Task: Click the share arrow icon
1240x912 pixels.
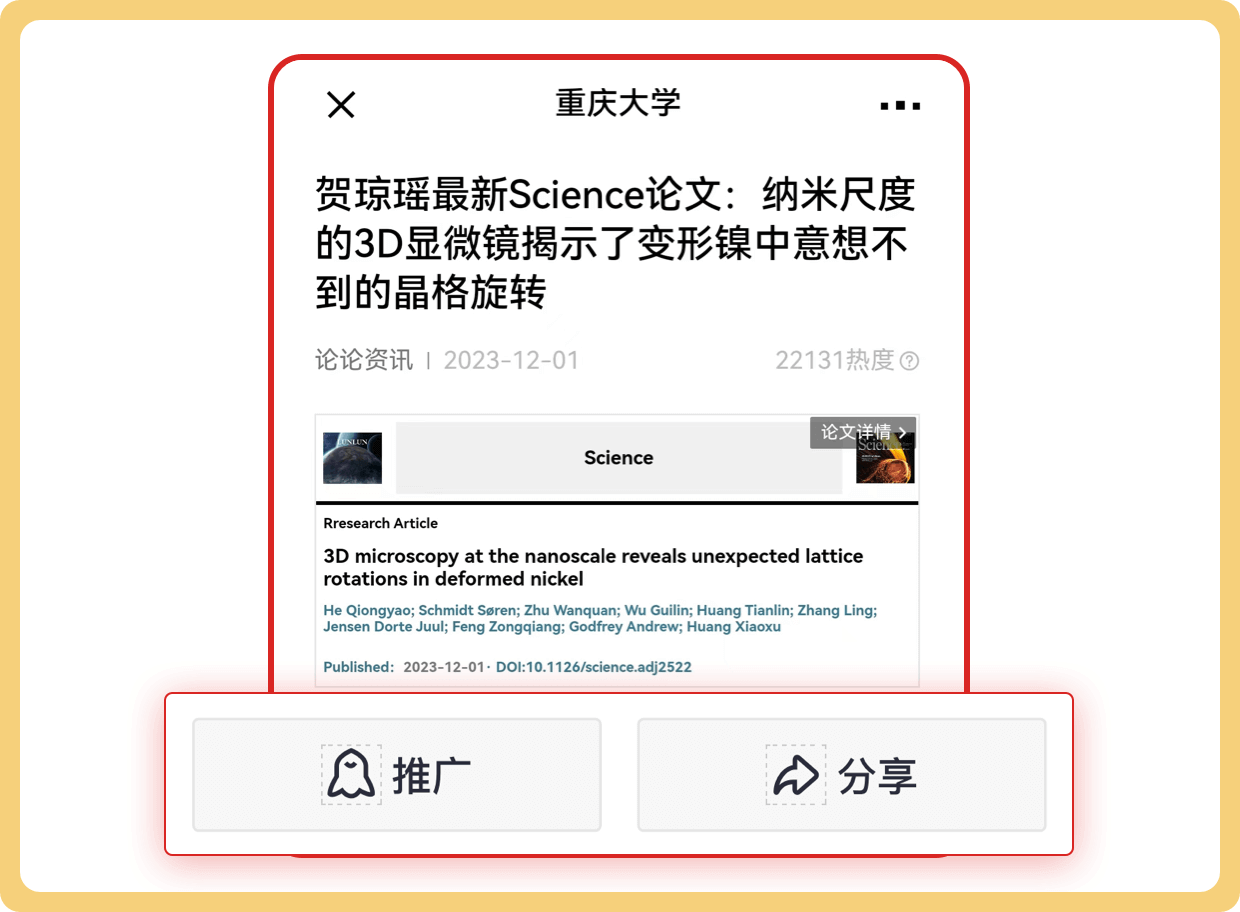Action: tap(795, 775)
